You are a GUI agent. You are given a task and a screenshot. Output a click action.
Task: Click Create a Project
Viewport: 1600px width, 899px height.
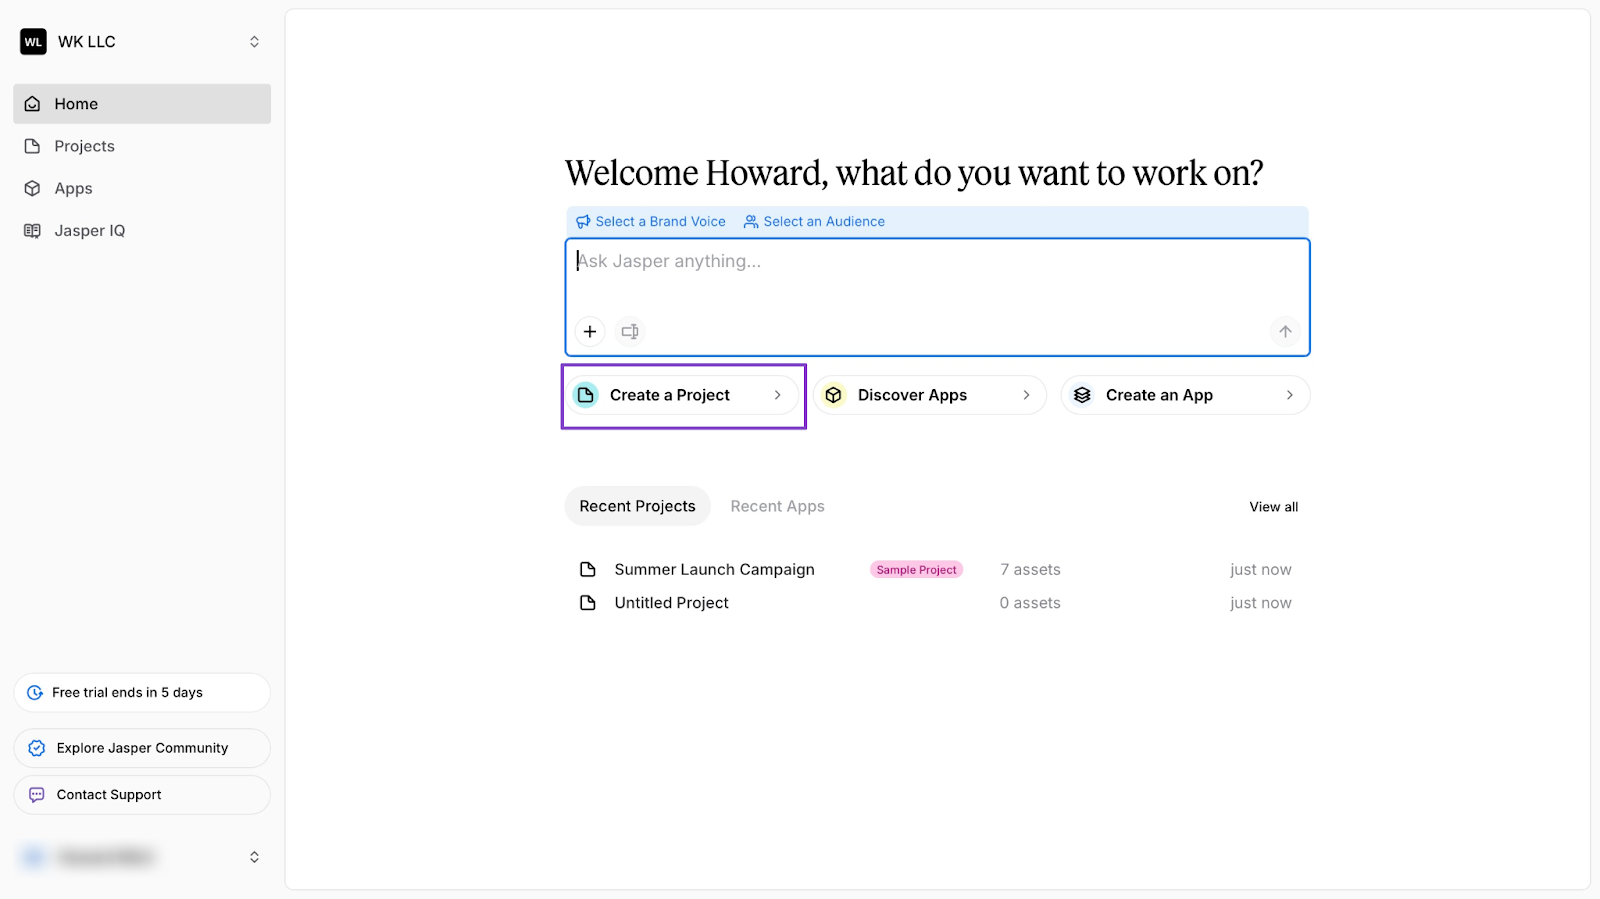[683, 396]
